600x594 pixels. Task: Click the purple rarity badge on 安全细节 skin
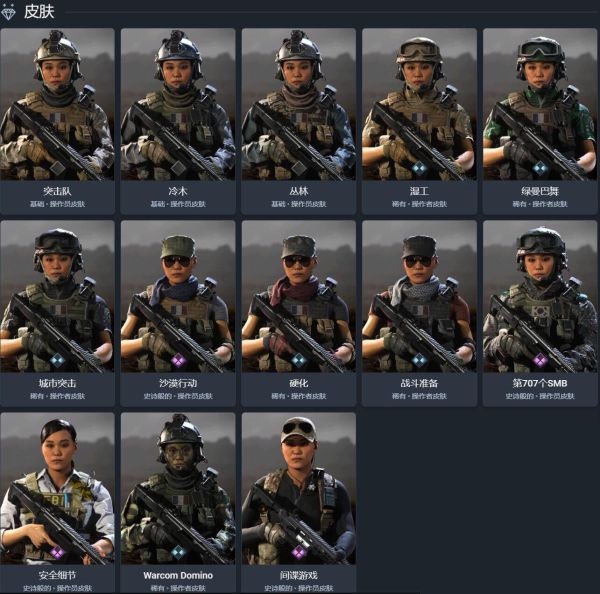coord(57,552)
